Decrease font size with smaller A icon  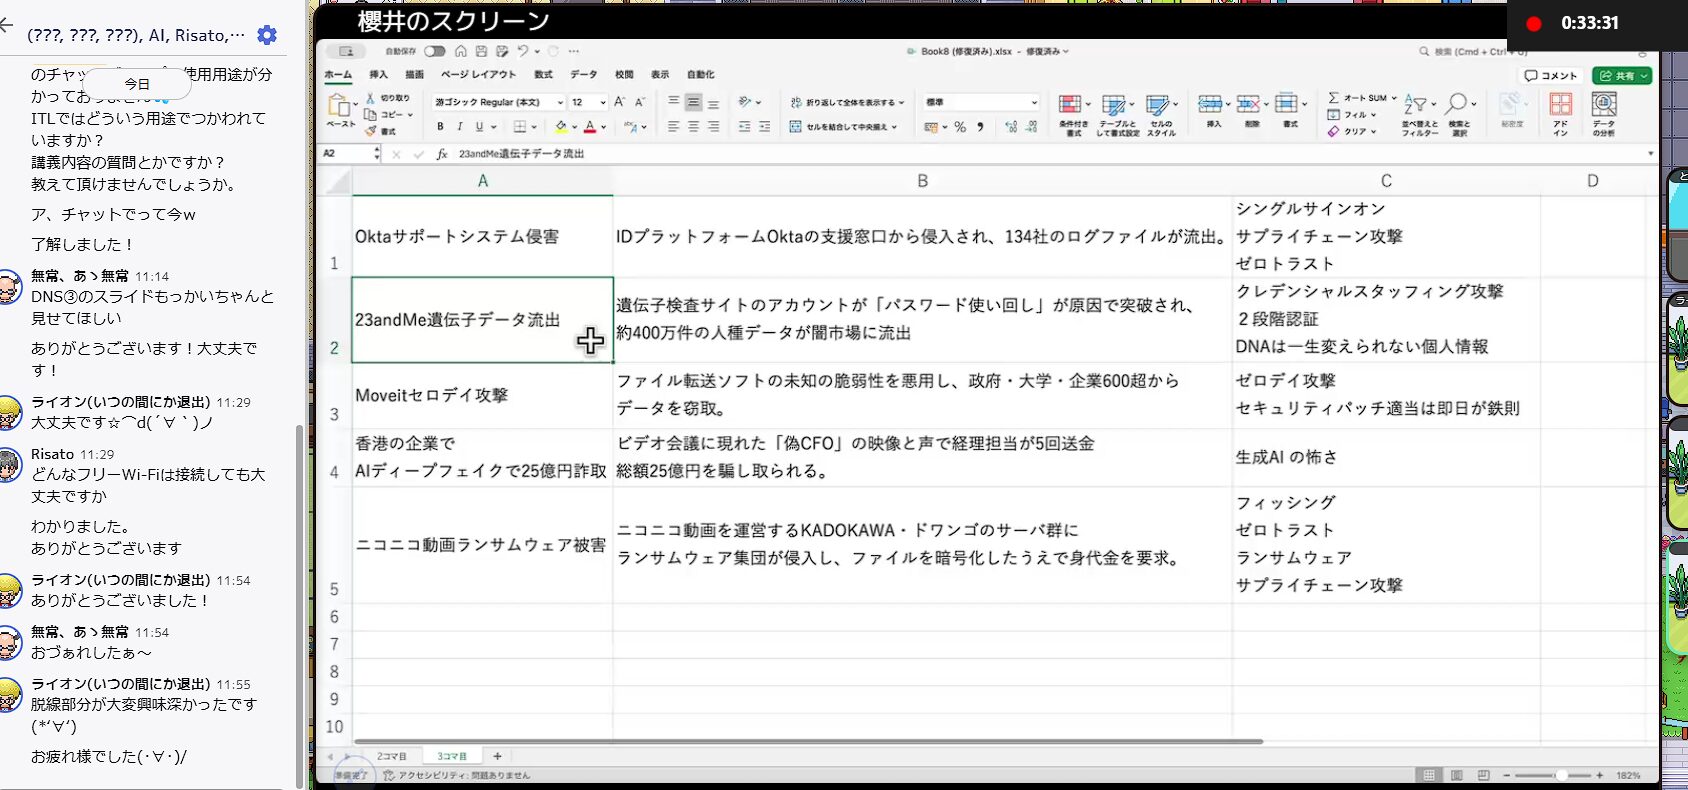[640, 102]
